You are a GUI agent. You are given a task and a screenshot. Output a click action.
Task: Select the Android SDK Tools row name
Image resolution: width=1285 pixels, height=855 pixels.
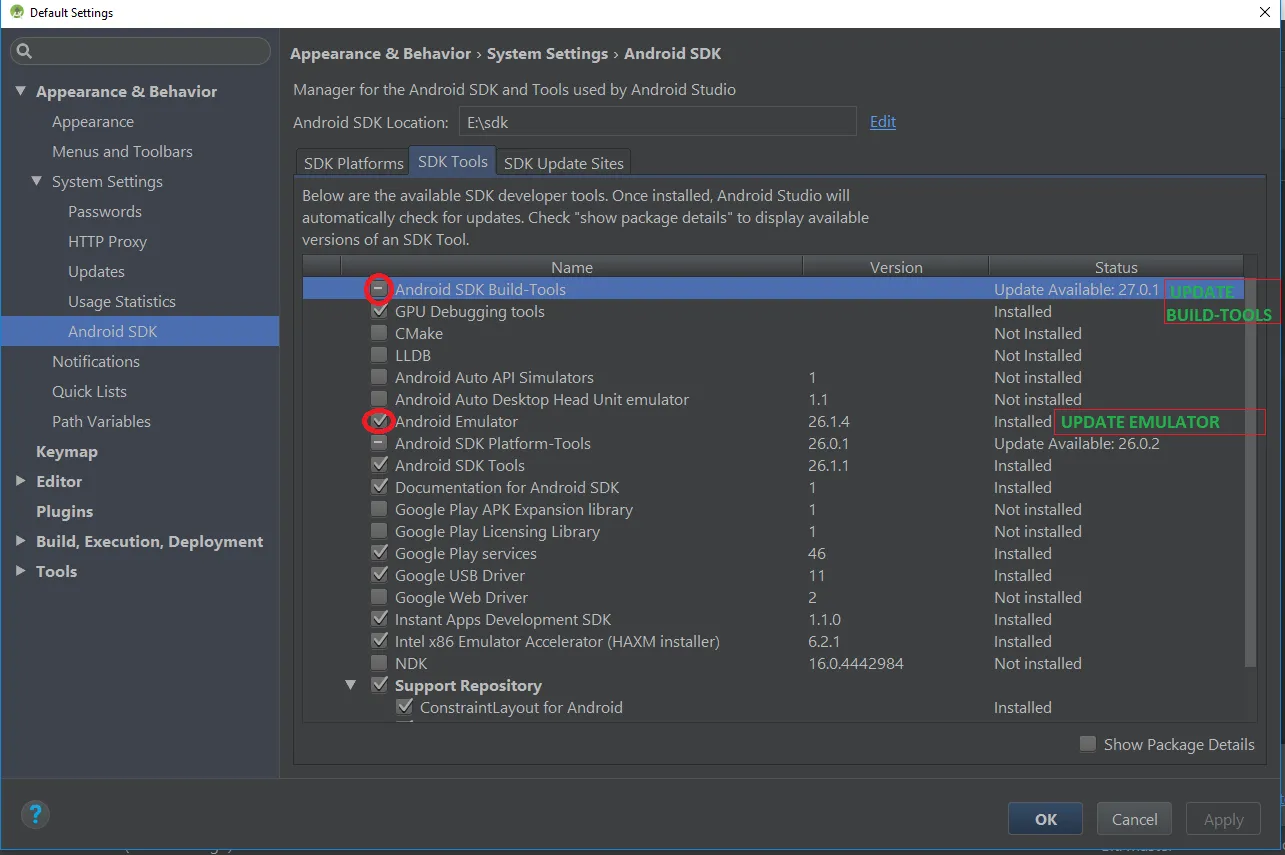[x=460, y=466]
